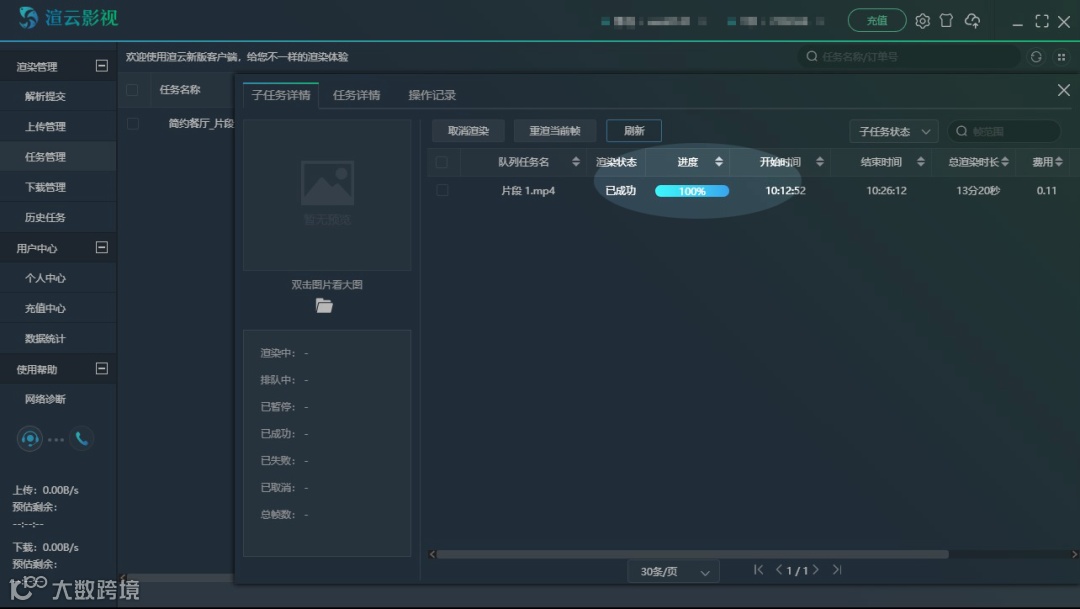Screen dimensions: 1080x609
Task: Open the grid view options icon
Action: pyautogui.click(x=1061, y=57)
